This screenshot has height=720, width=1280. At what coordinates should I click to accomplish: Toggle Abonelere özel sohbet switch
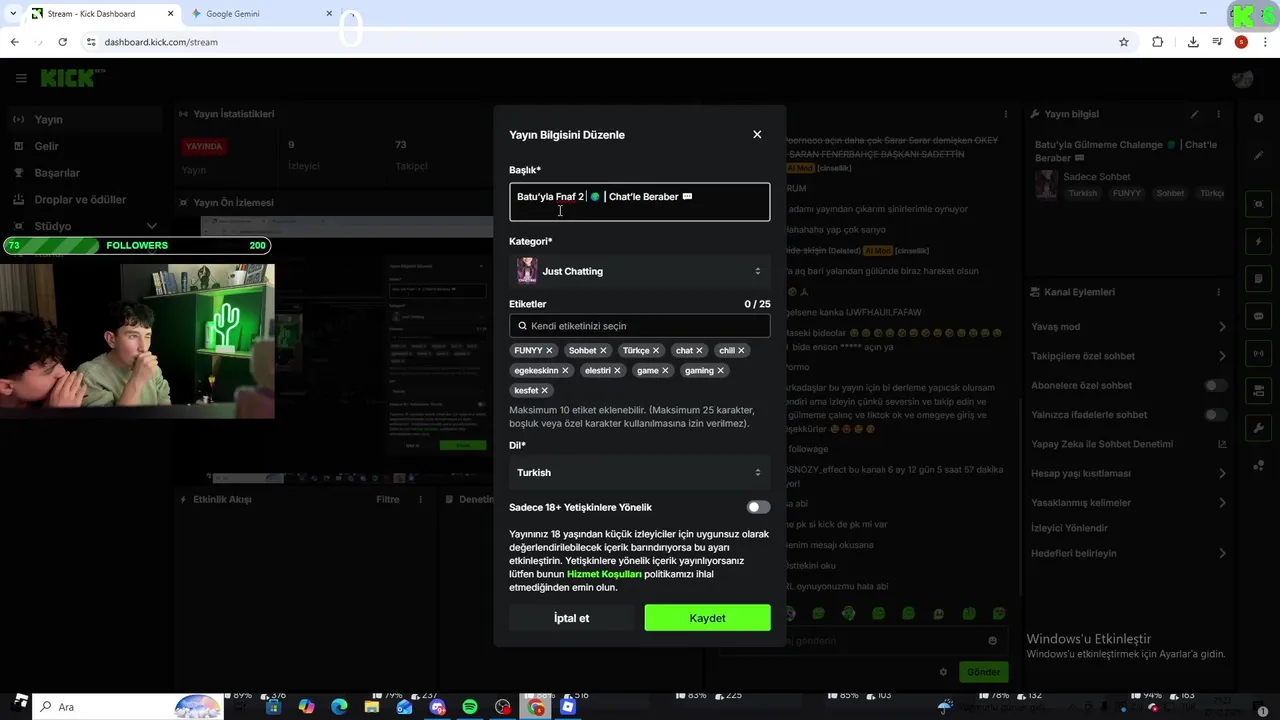tap(1215, 385)
